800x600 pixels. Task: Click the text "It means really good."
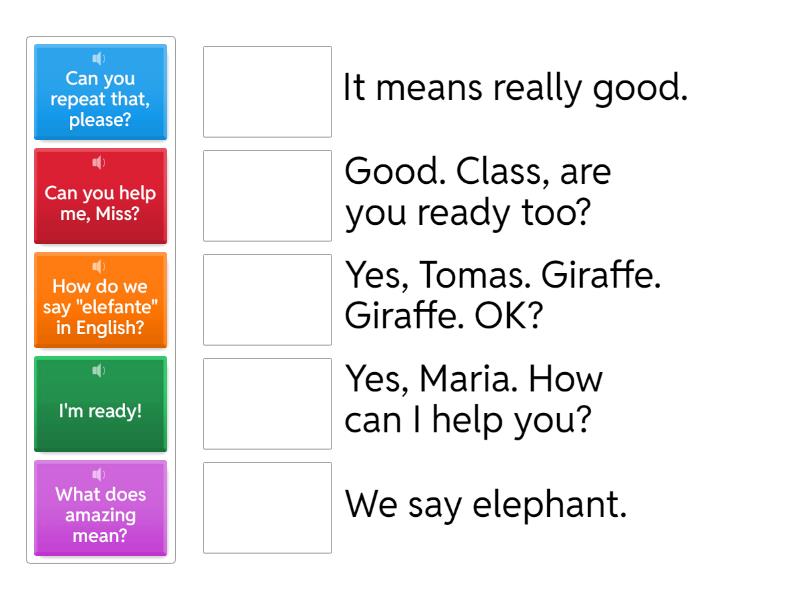(515, 89)
